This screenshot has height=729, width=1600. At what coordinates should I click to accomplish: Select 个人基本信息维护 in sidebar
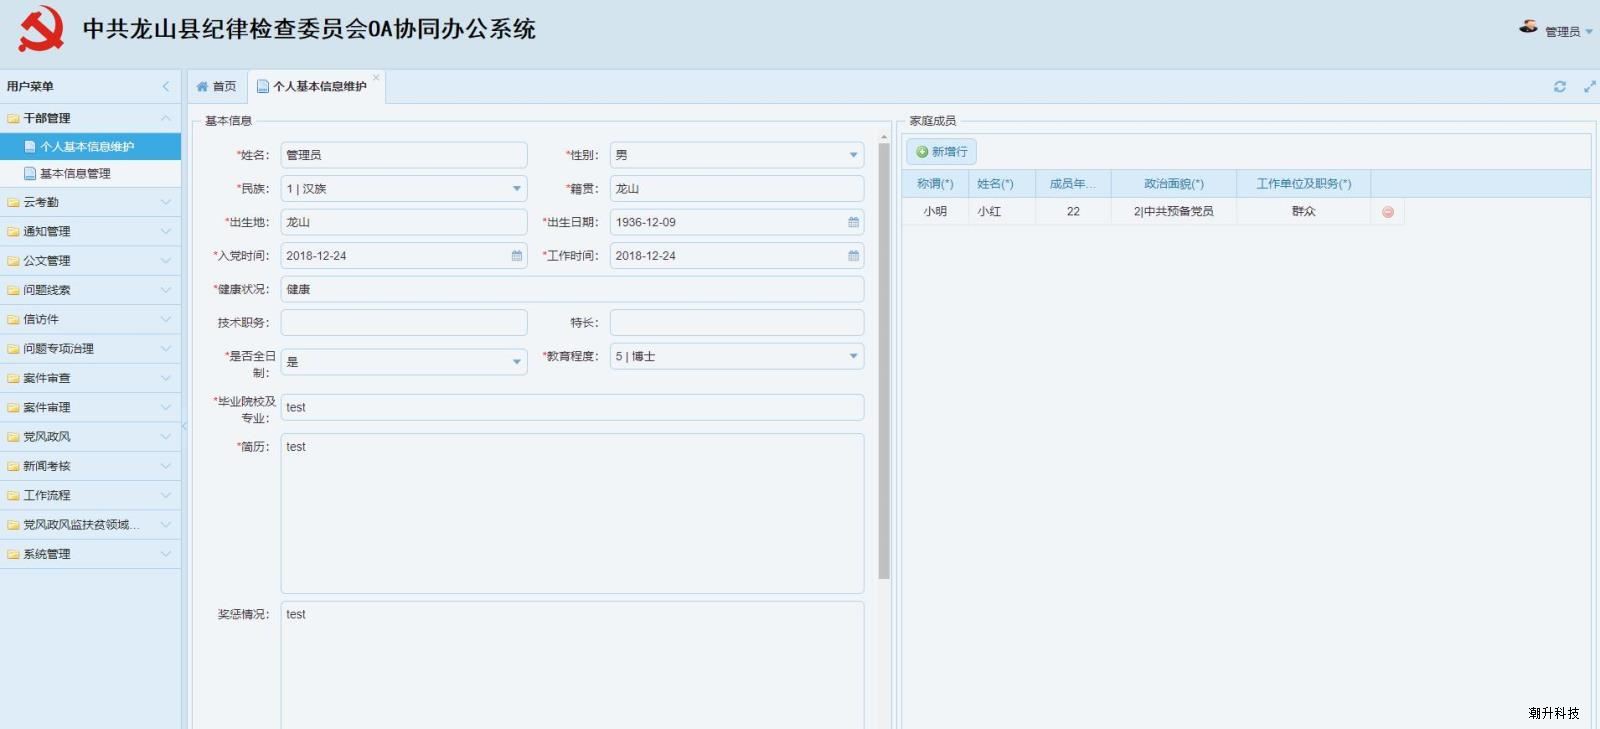pyautogui.click(x=90, y=146)
